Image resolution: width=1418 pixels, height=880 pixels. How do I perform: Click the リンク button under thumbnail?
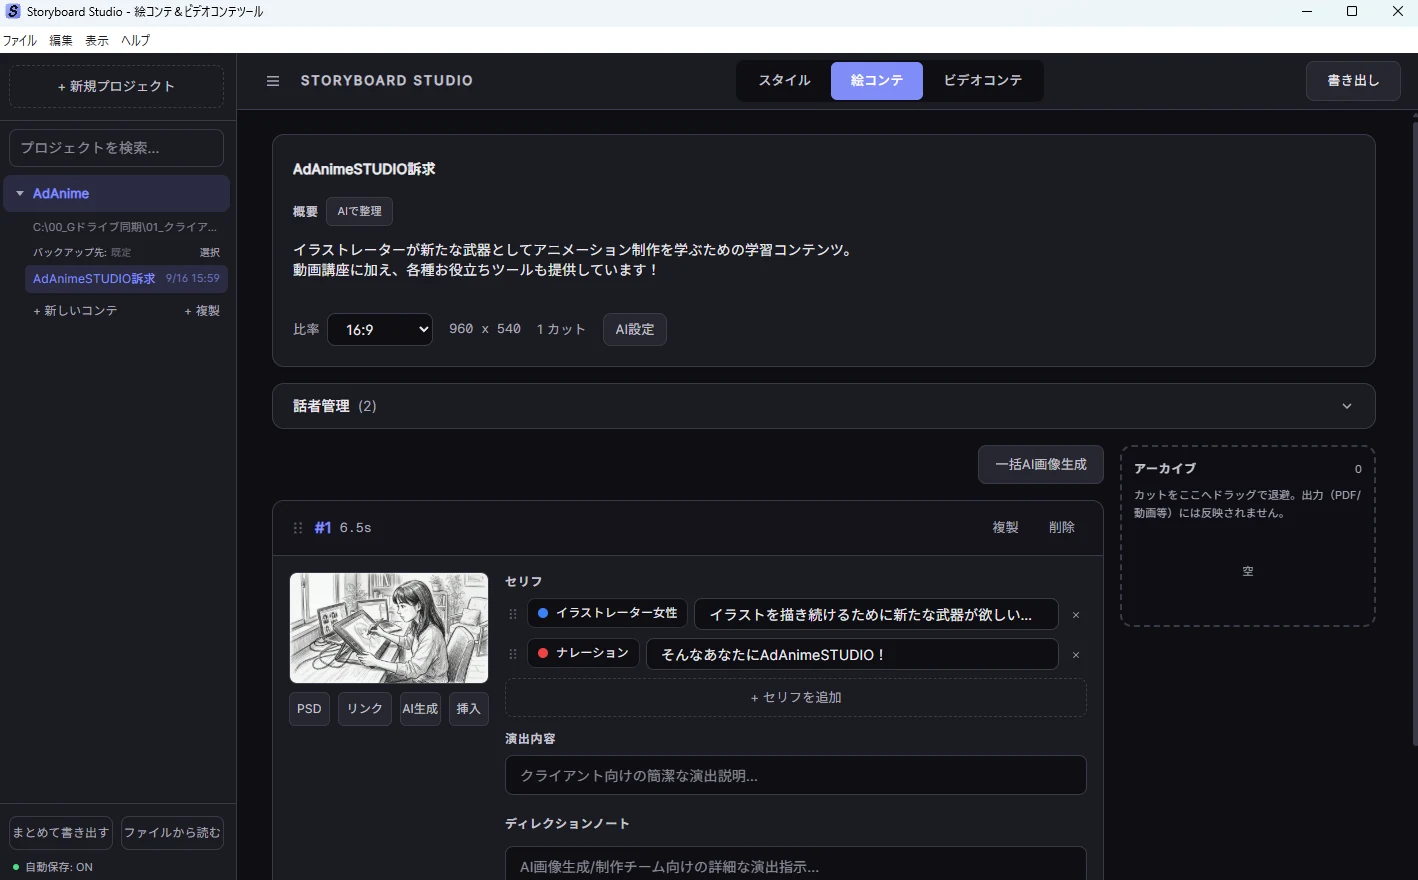[x=365, y=708]
